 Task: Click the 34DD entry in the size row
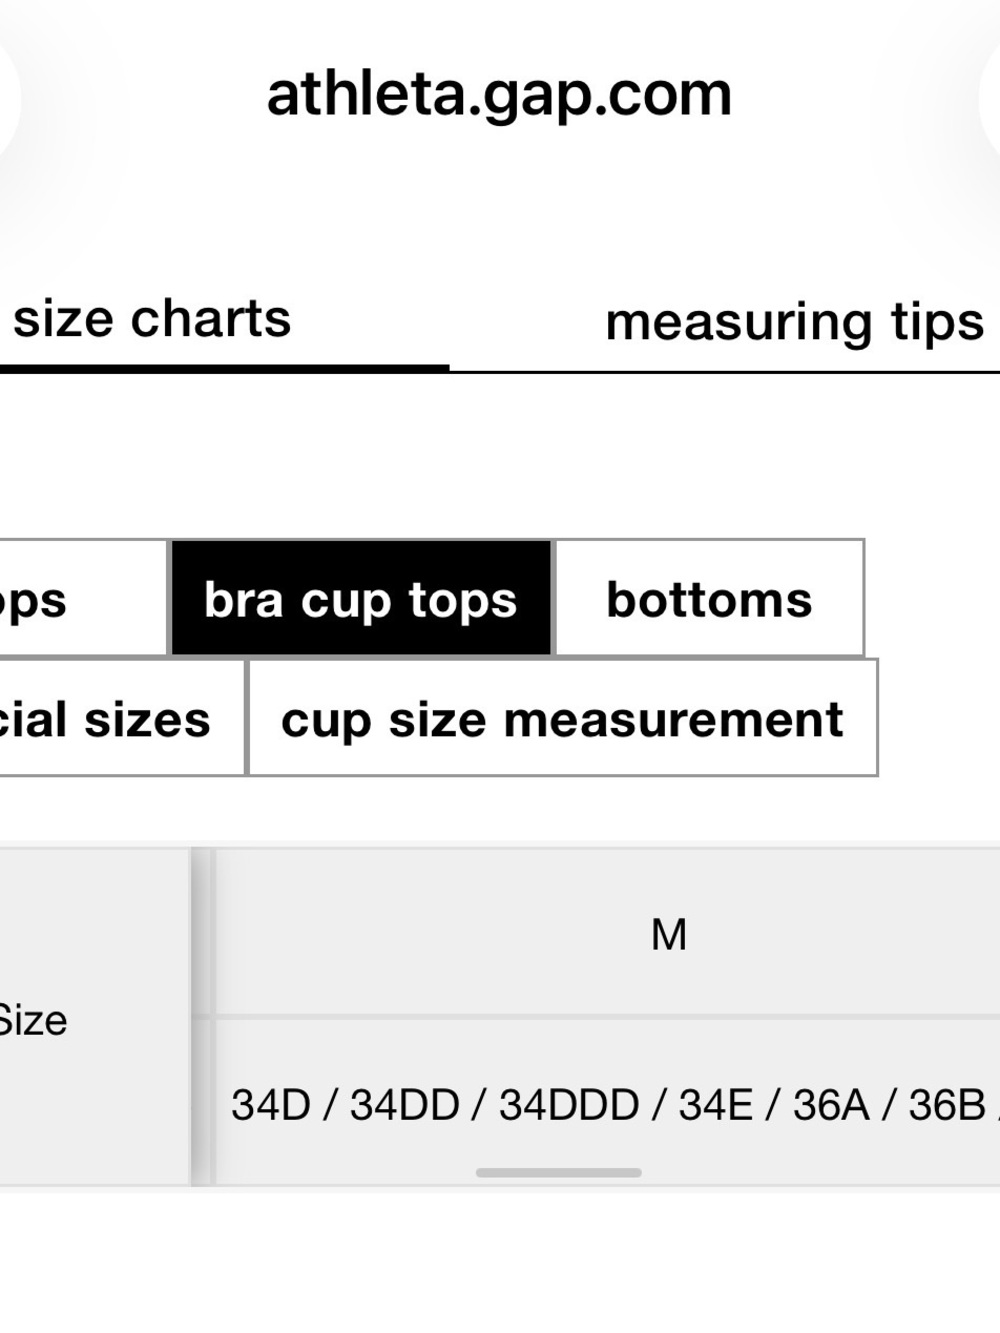click(405, 1105)
